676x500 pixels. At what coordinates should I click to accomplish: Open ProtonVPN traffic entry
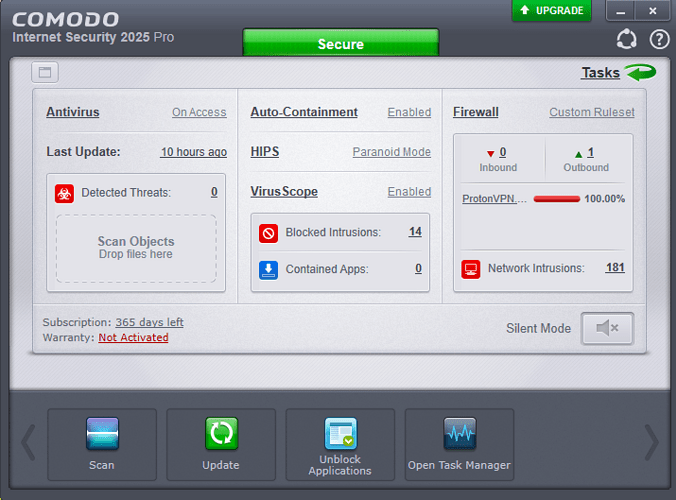click(494, 199)
